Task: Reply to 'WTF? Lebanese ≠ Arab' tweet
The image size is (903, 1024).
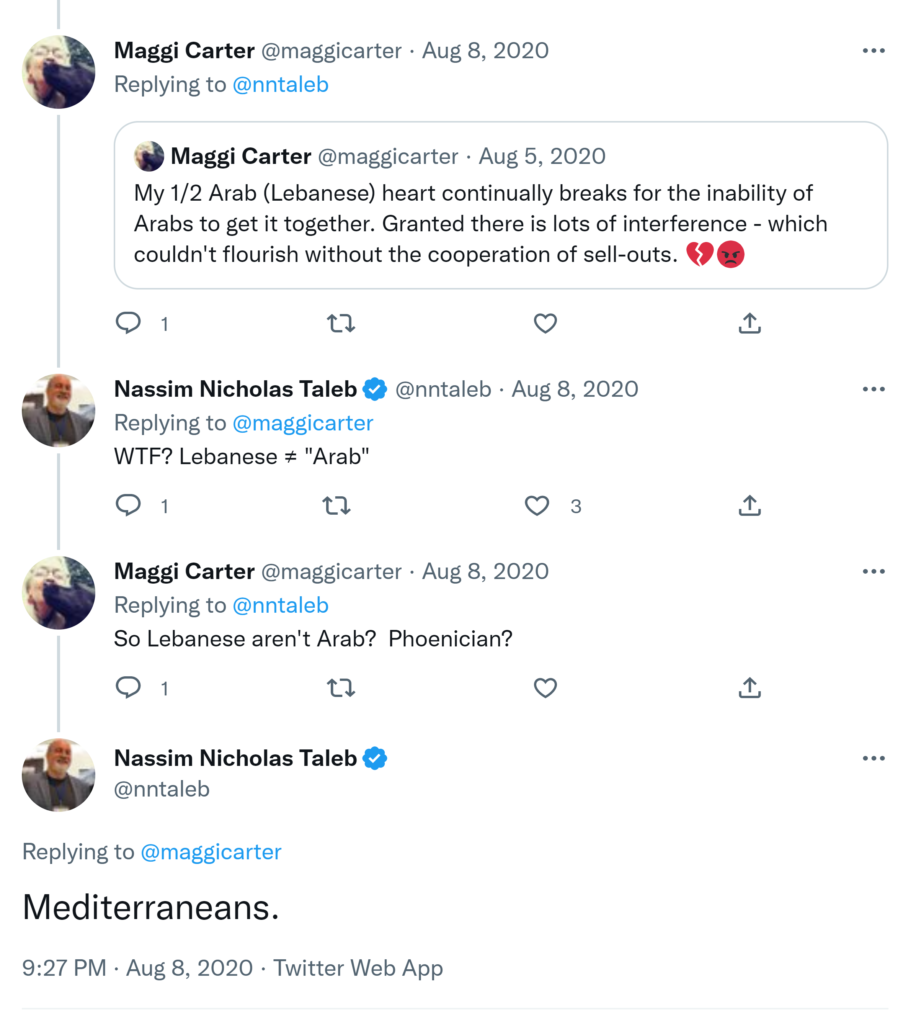Action: click(129, 506)
